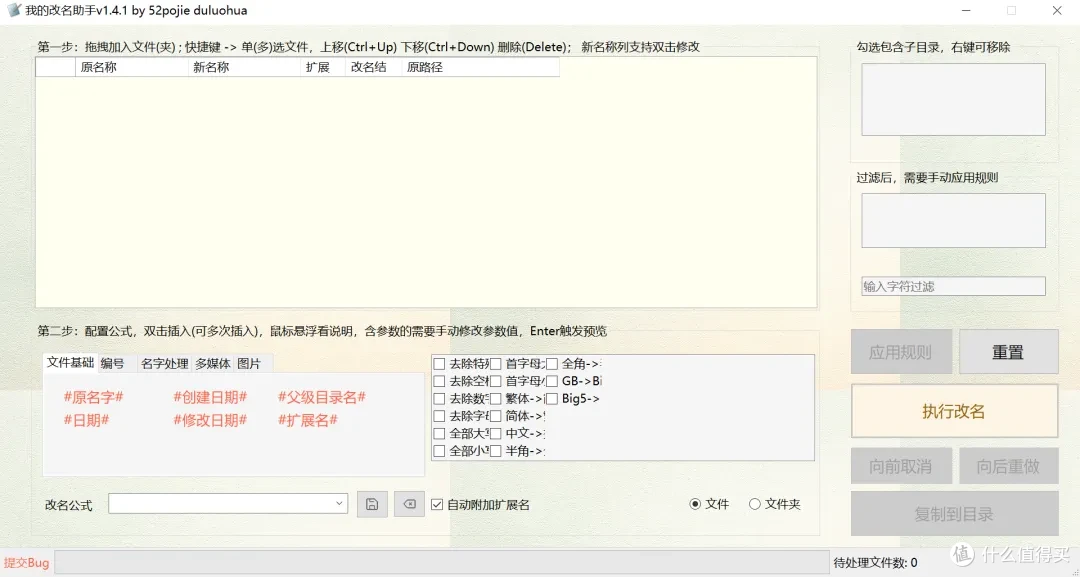
Task: Click the #父级目录名# formula tag
Action: point(322,397)
